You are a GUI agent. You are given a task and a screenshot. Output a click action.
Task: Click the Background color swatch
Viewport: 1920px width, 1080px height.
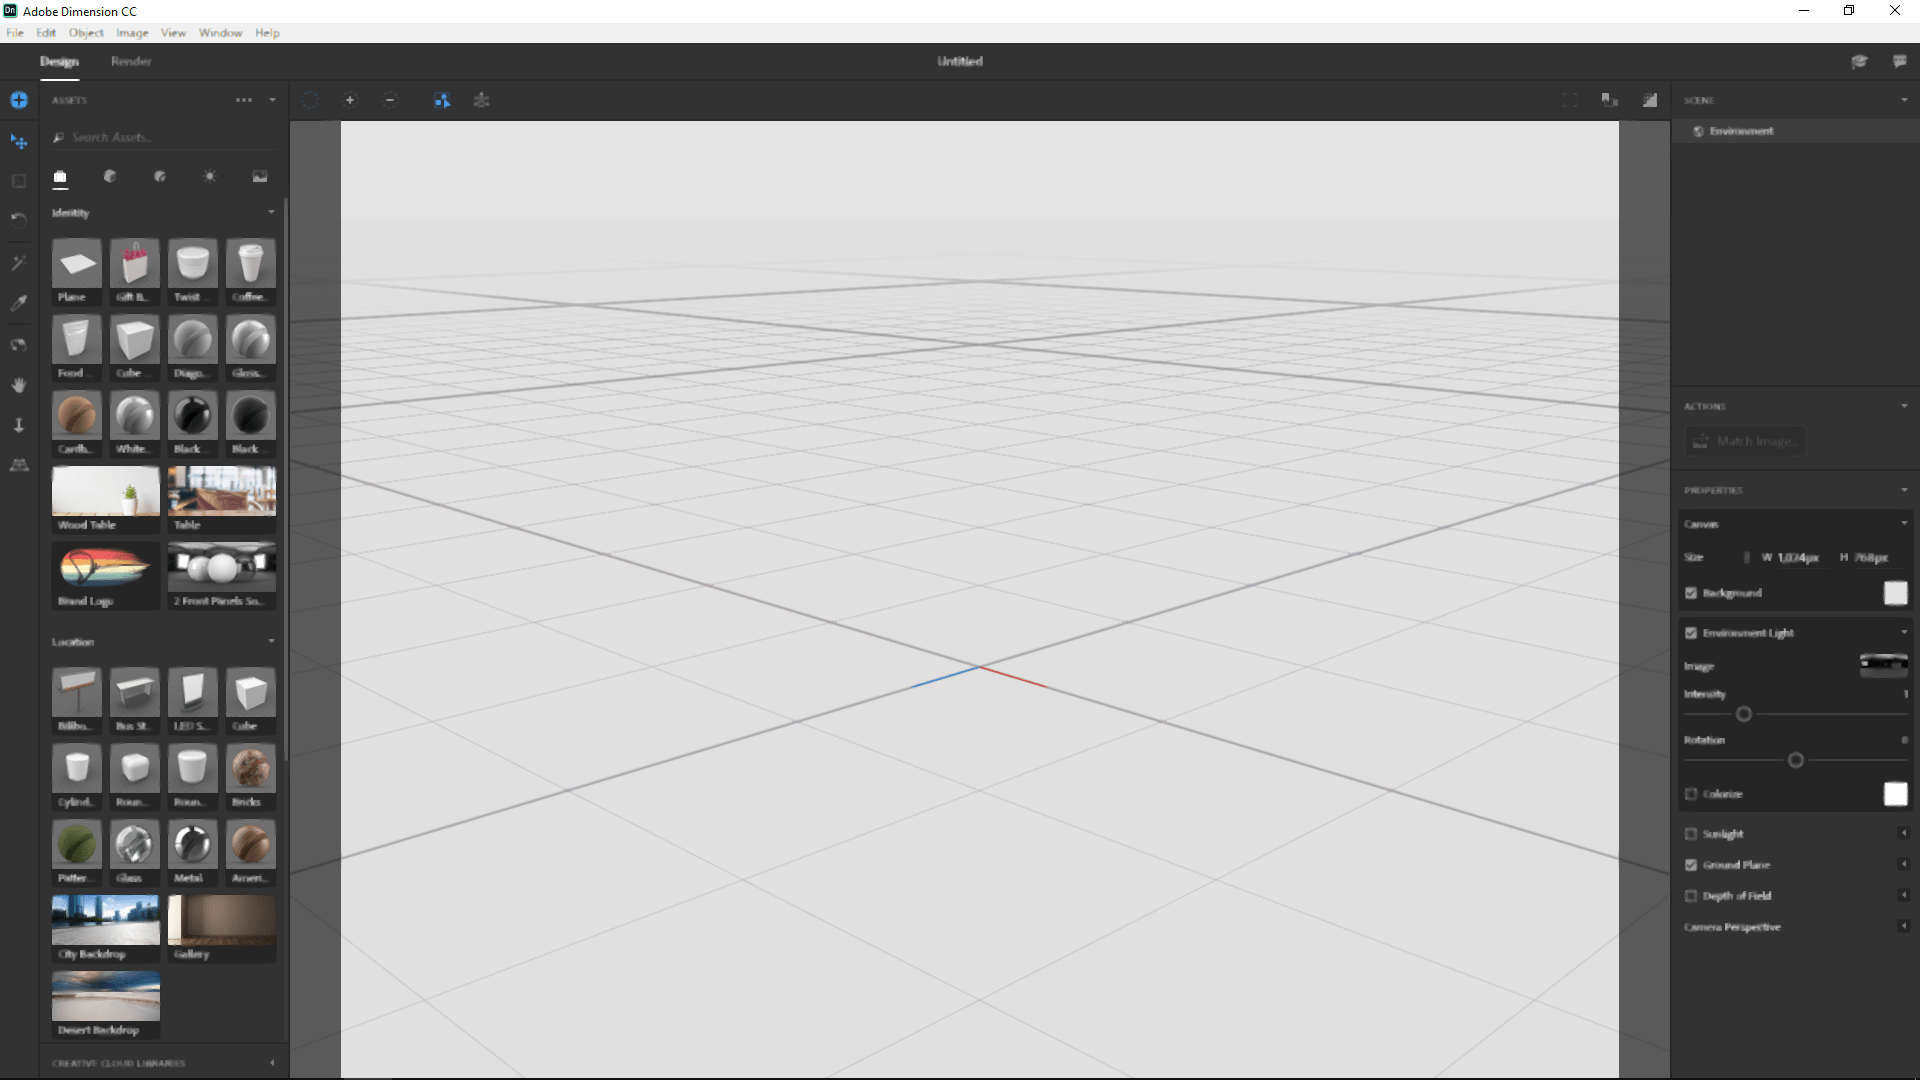(x=1895, y=593)
